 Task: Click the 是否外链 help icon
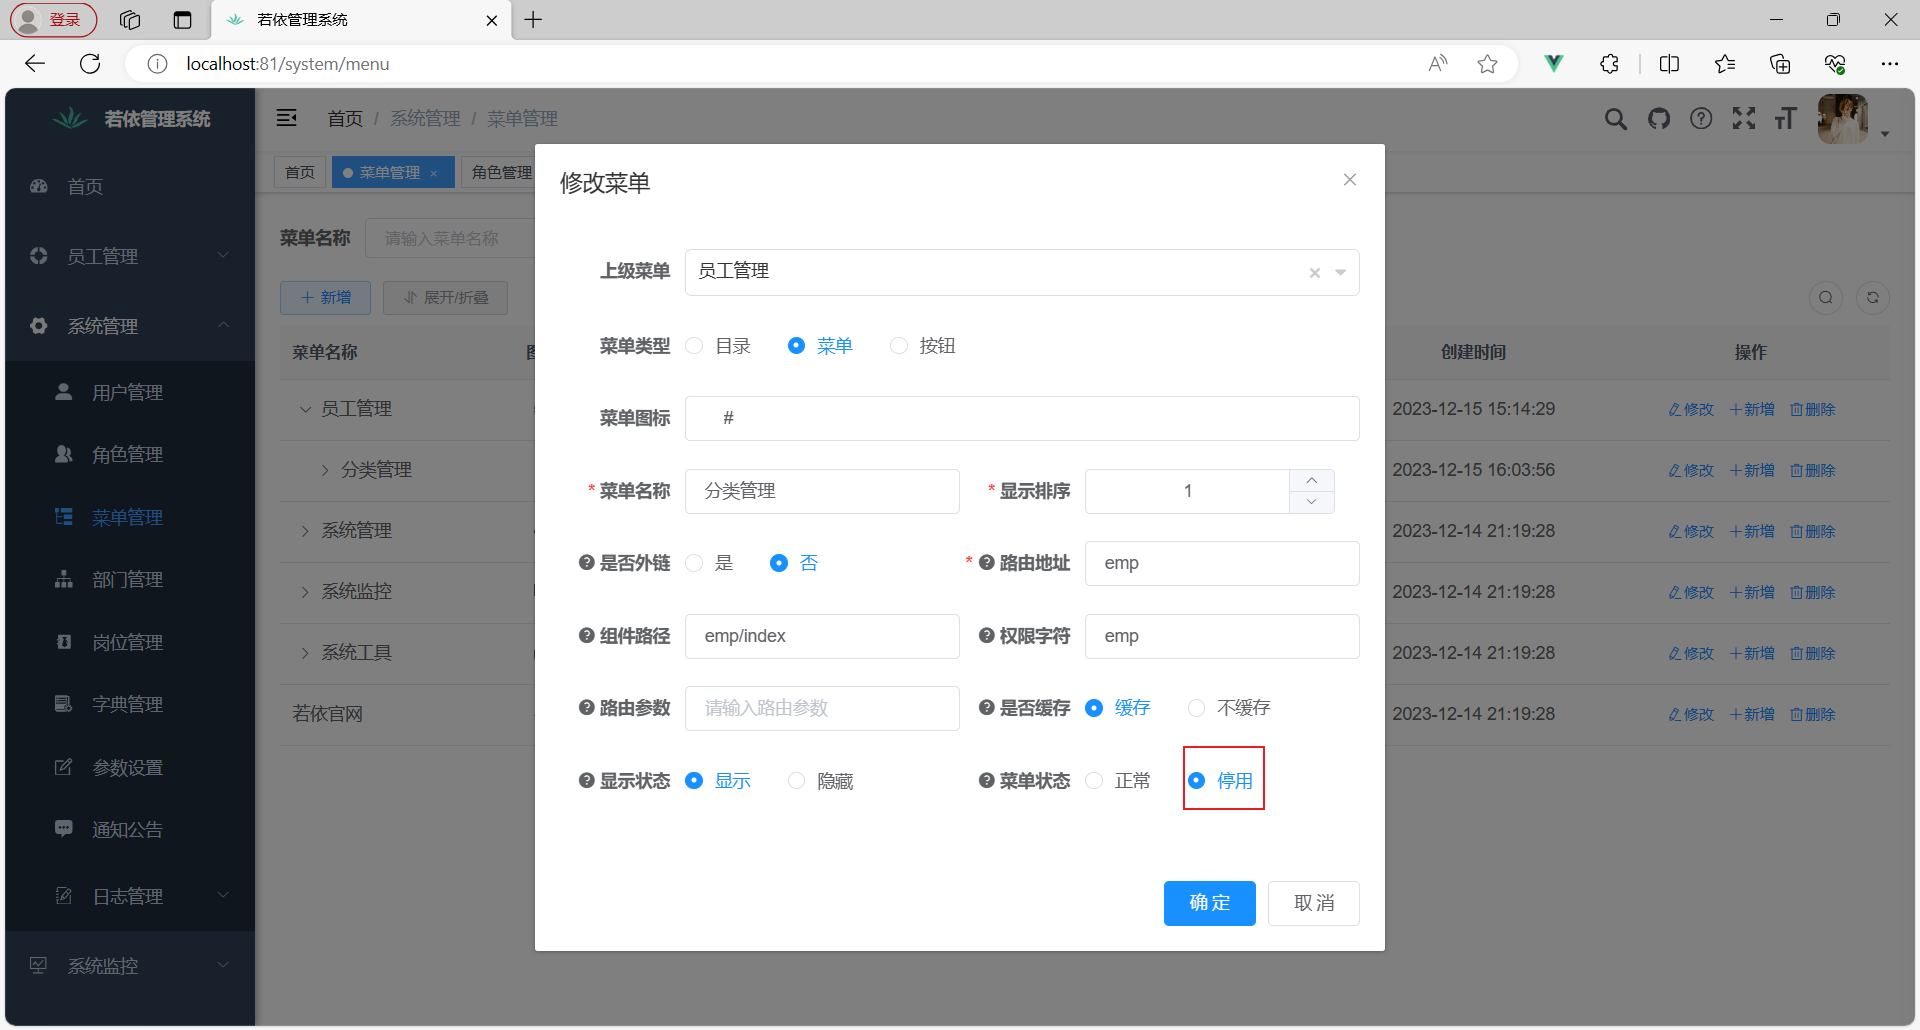click(x=587, y=563)
